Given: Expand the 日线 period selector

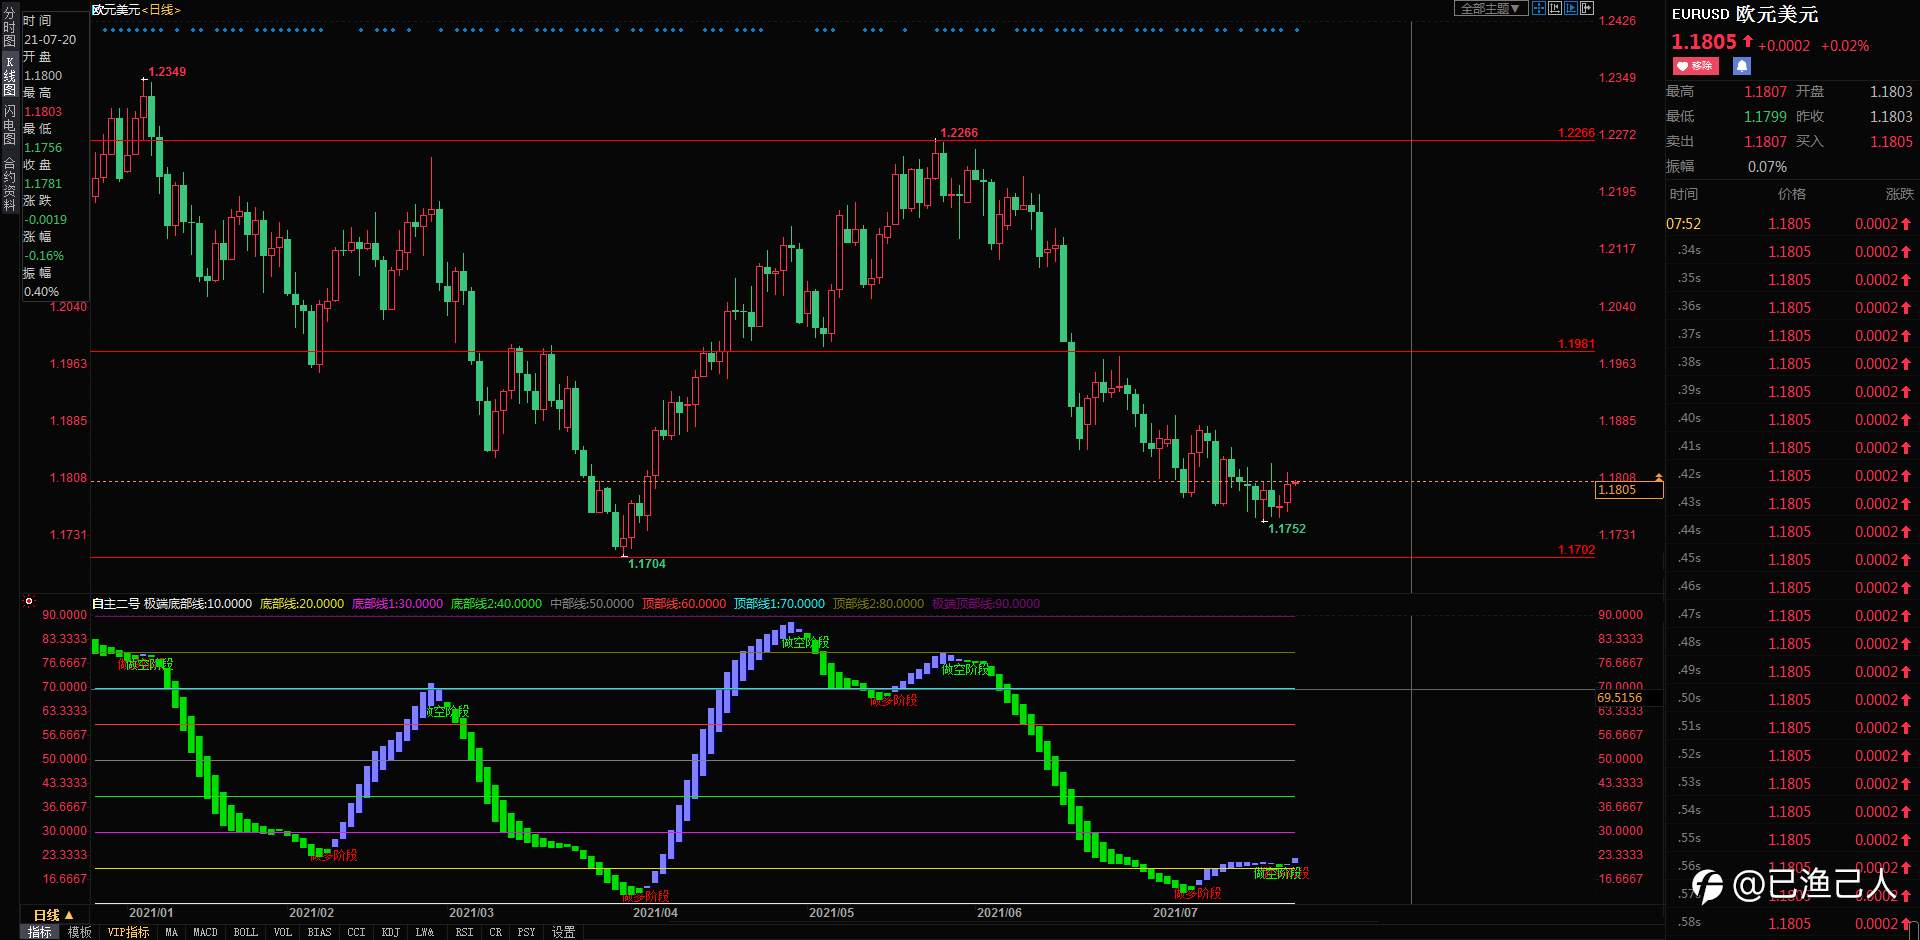Looking at the screenshot, I should pos(54,915).
